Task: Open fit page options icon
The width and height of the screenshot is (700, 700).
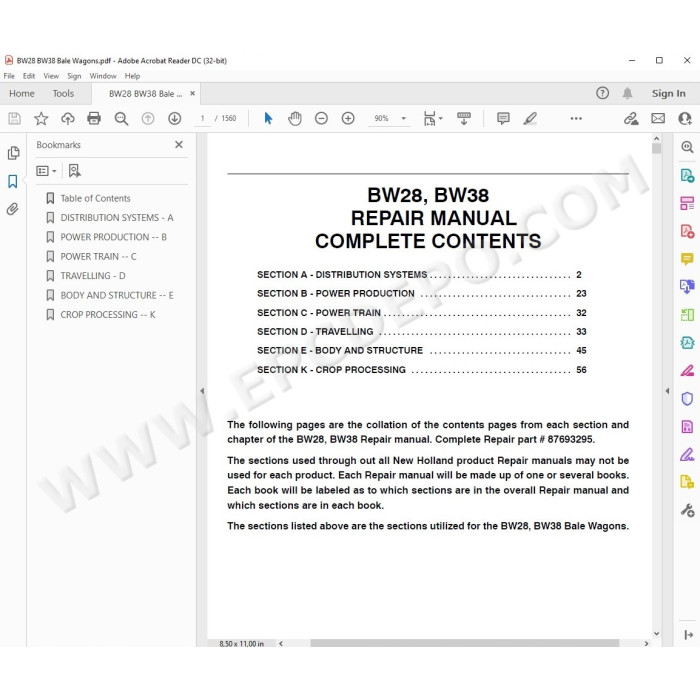Action: [x=432, y=118]
